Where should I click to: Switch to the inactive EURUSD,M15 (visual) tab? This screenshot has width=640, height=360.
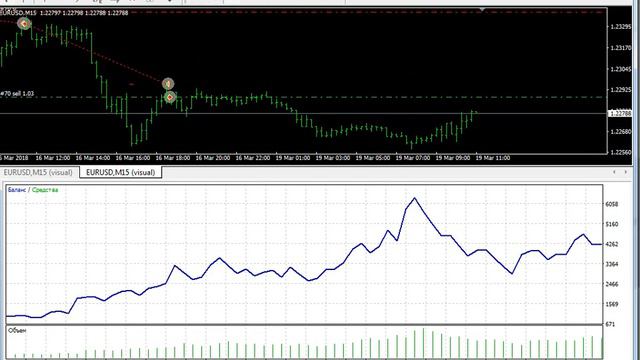click(38, 172)
